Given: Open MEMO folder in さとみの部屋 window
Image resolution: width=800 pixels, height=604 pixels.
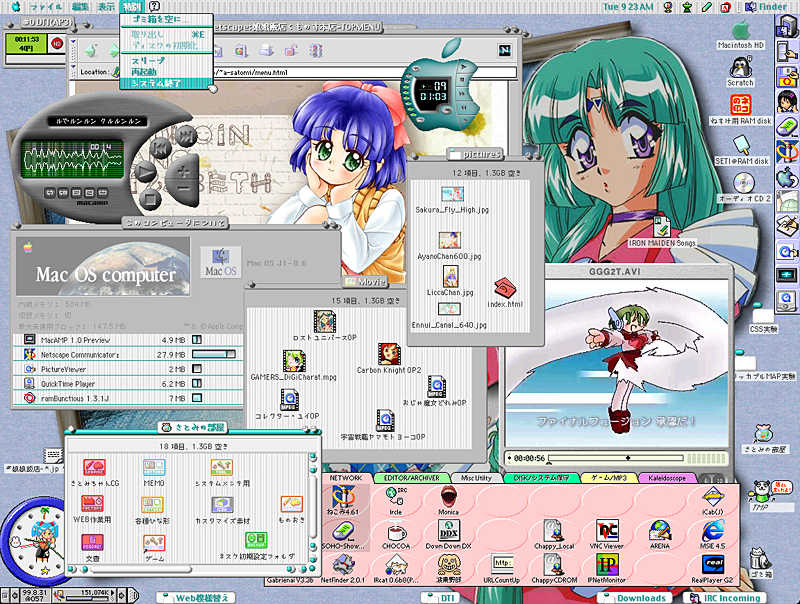Looking at the screenshot, I should (154, 468).
